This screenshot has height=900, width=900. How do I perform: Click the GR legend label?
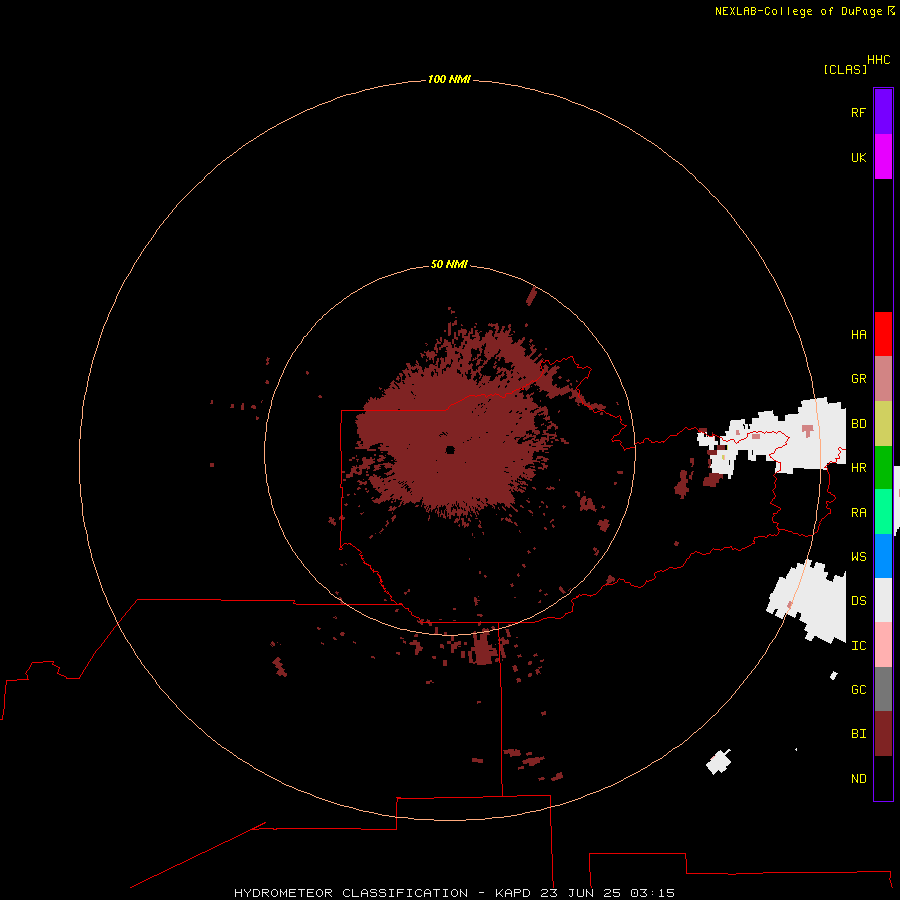tap(858, 379)
